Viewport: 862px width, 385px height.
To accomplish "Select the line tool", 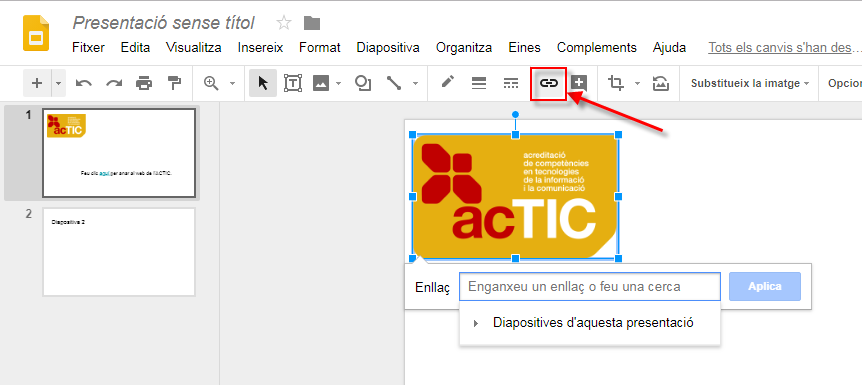I will (394, 83).
